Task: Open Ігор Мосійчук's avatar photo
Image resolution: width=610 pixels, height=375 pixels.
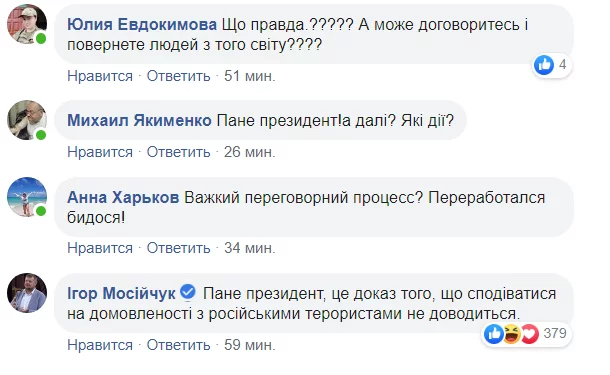Action: [27, 293]
